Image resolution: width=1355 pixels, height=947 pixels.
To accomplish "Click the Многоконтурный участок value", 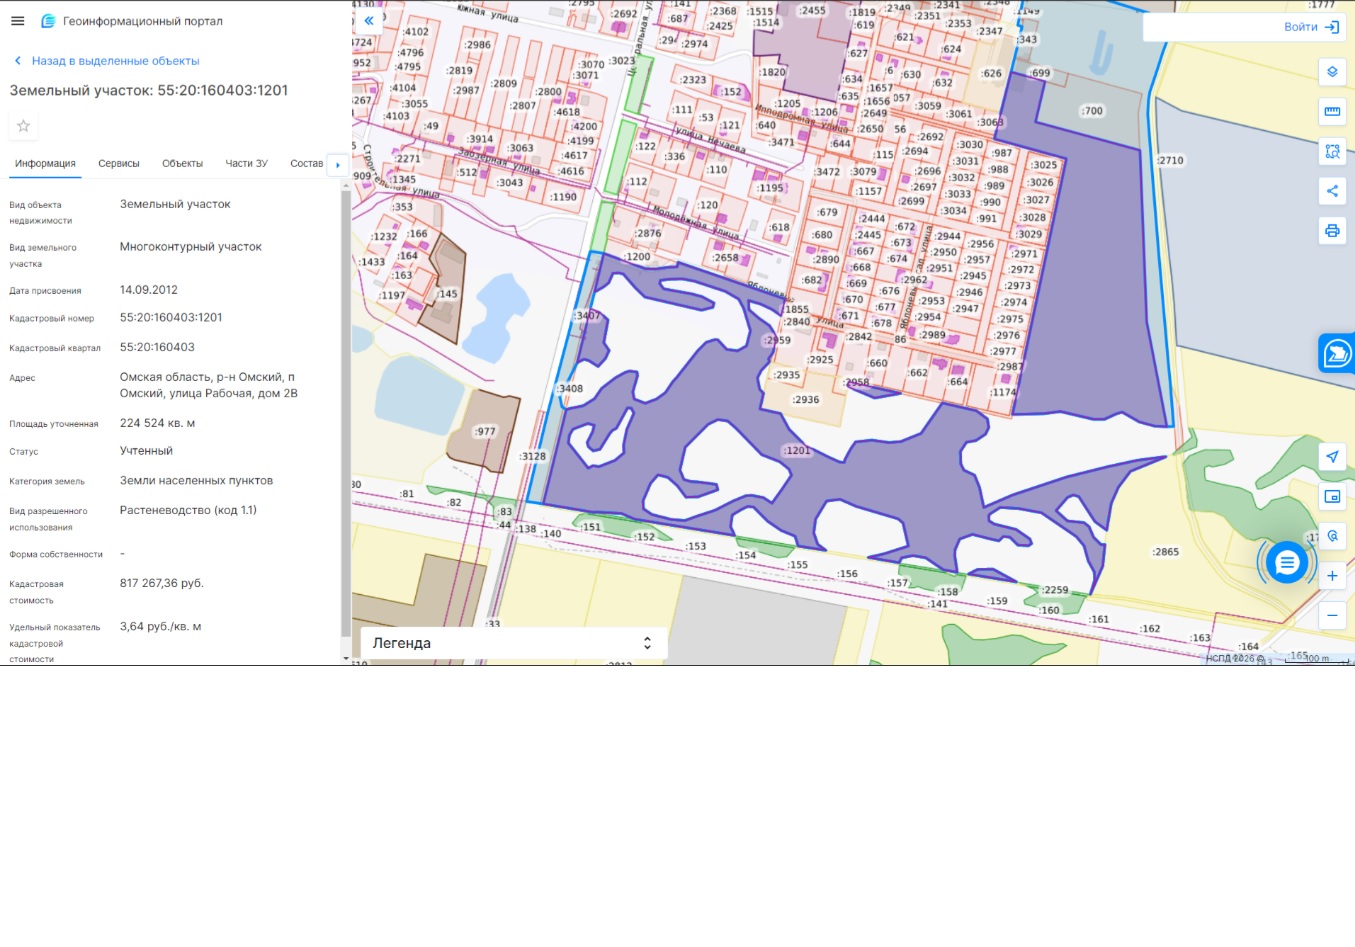I will (x=191, y=247).
